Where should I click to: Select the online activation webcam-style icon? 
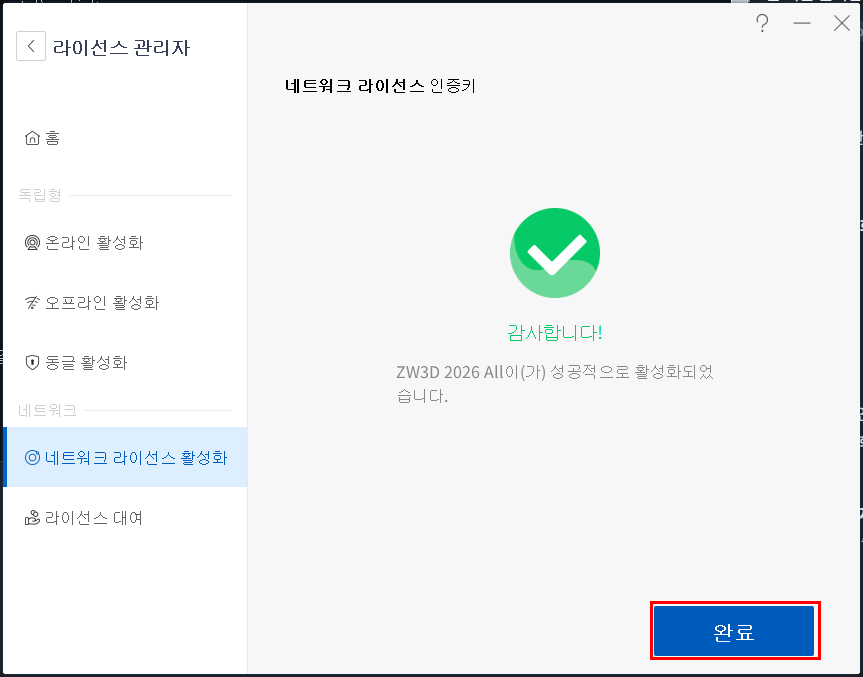click(31, 242)
